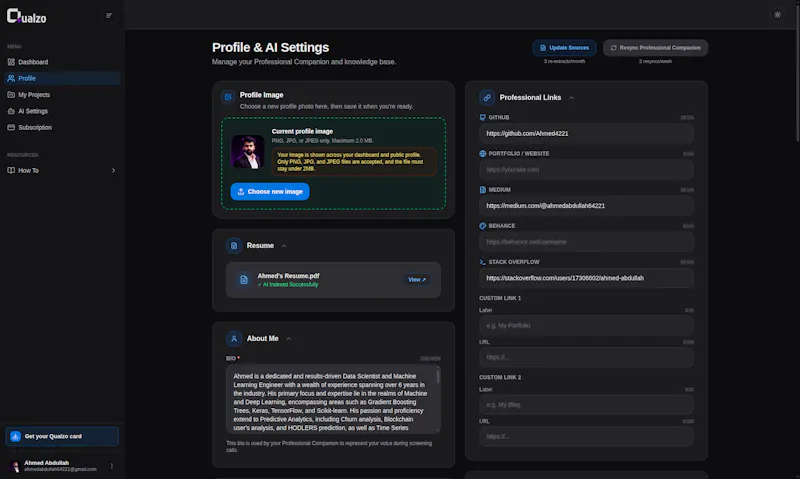Image resolution: width=800 pixels, height=479 pixels.
Task: Click the 'Profile & AI Settings' heading
Action: (x=270, y=47)
